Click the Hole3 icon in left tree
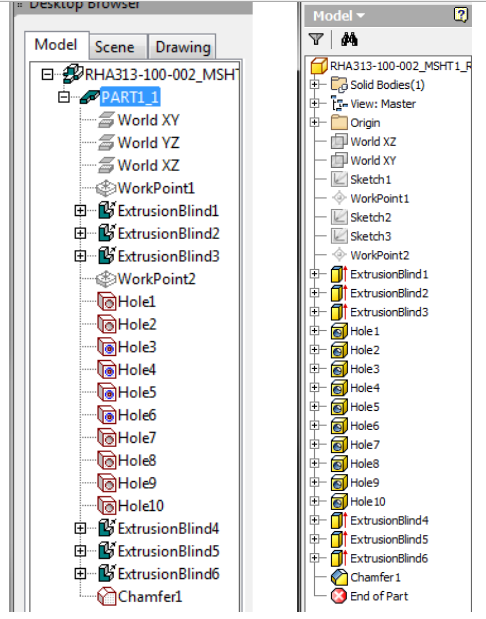The height and width of the screenshot is (619, 486). pos(107,347)
